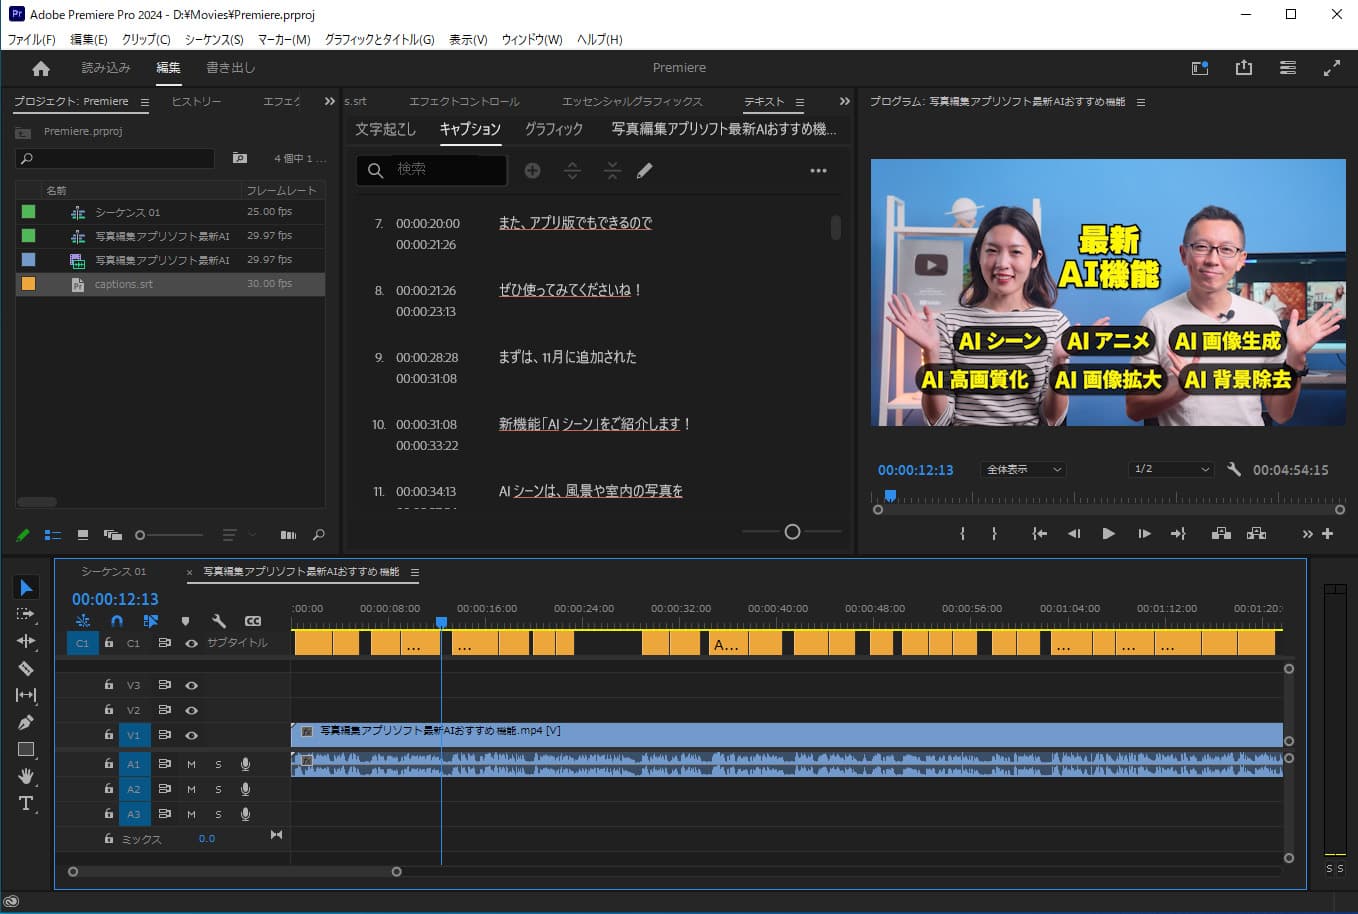Play the sequence in Program monitor
1358x914 pixels.
(x=1108, y=534)
